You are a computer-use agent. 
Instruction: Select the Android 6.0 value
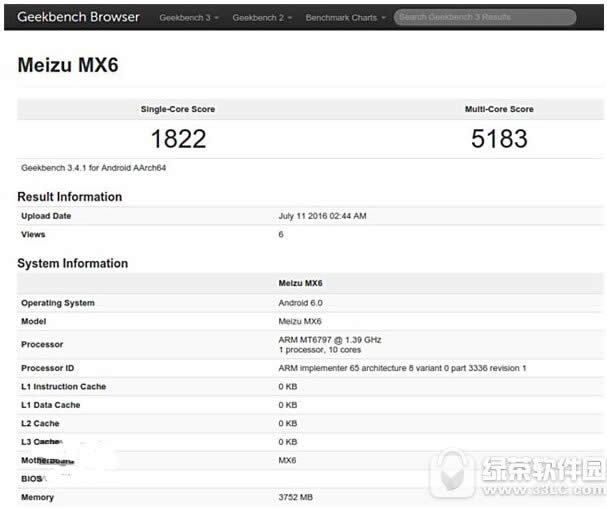[300, 303]
